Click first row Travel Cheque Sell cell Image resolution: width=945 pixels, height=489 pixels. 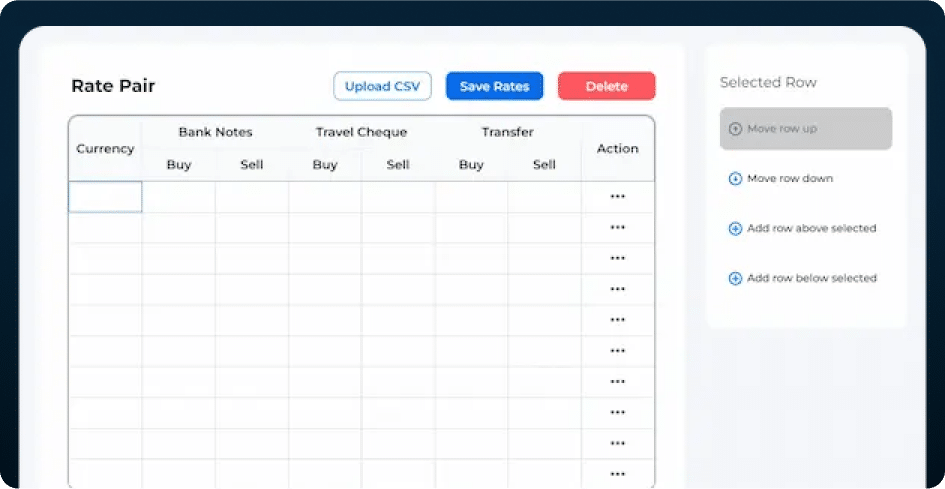pyautogui.click(x=398, y=197)
